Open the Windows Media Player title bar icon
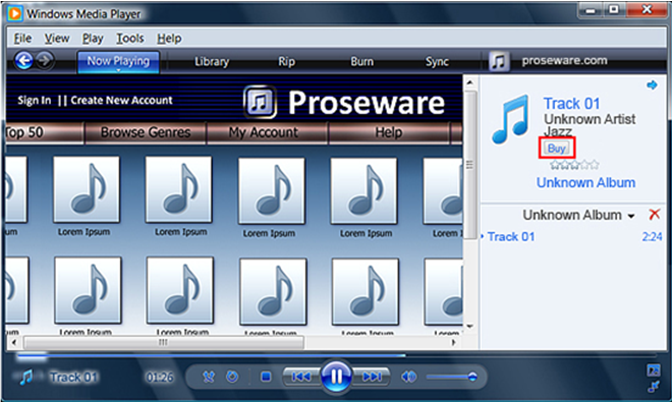This screenshot has width=672, height=402. [x=15, y=14]
